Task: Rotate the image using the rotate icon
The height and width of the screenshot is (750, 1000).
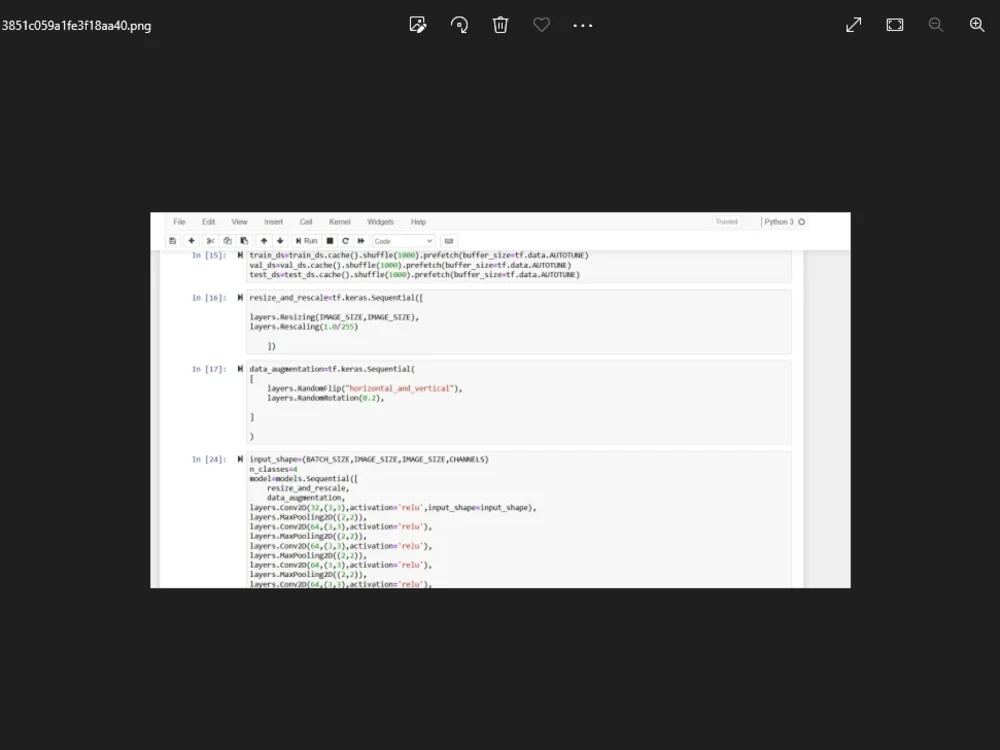Action: coord(459,25)
